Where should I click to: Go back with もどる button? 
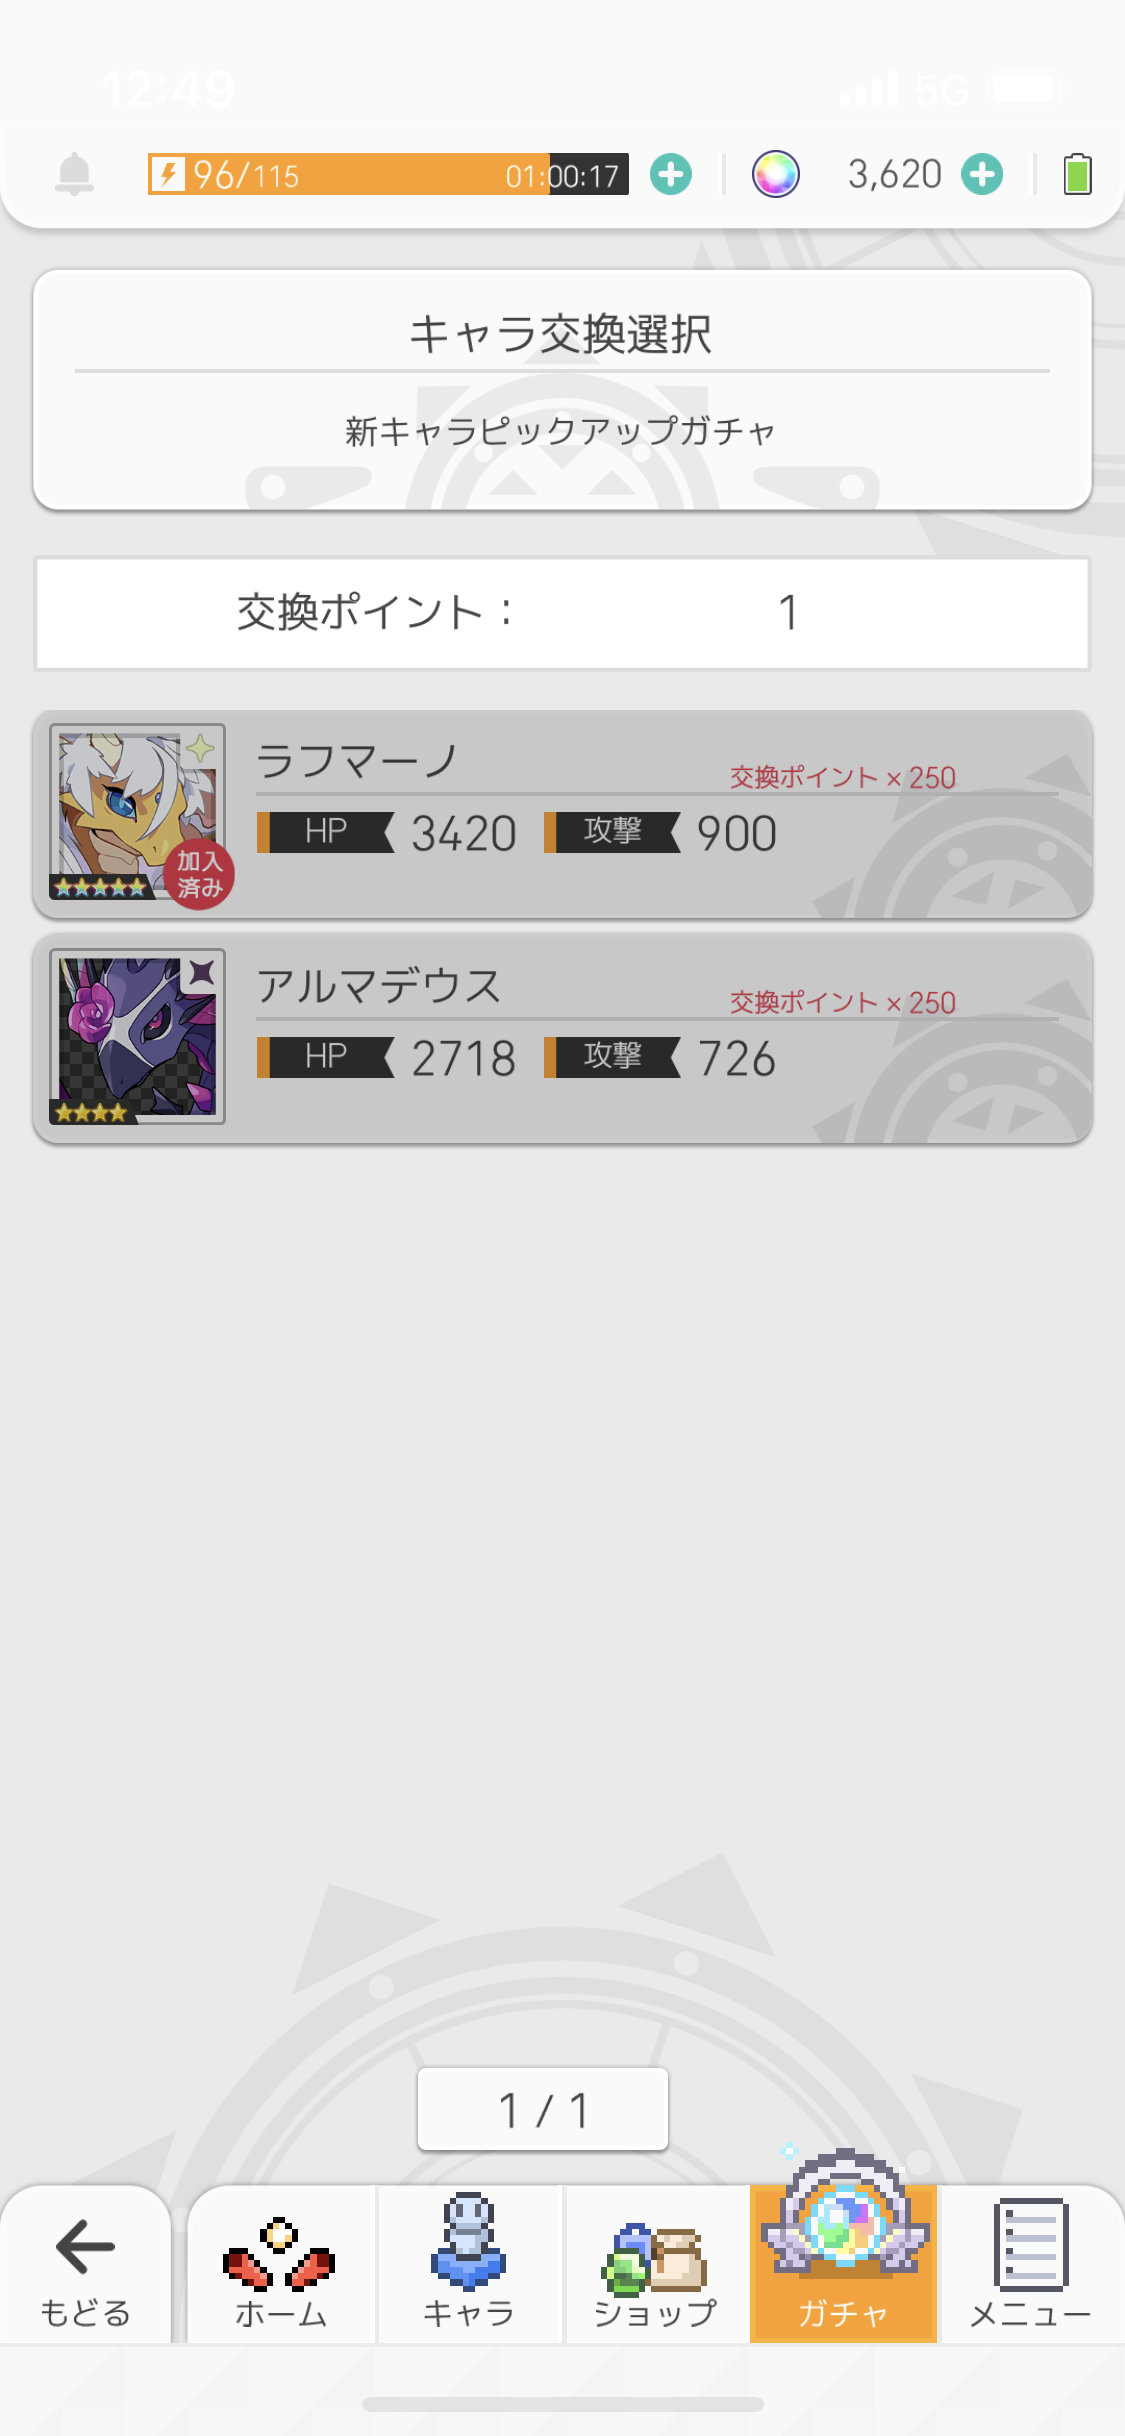pos(86,2264)
